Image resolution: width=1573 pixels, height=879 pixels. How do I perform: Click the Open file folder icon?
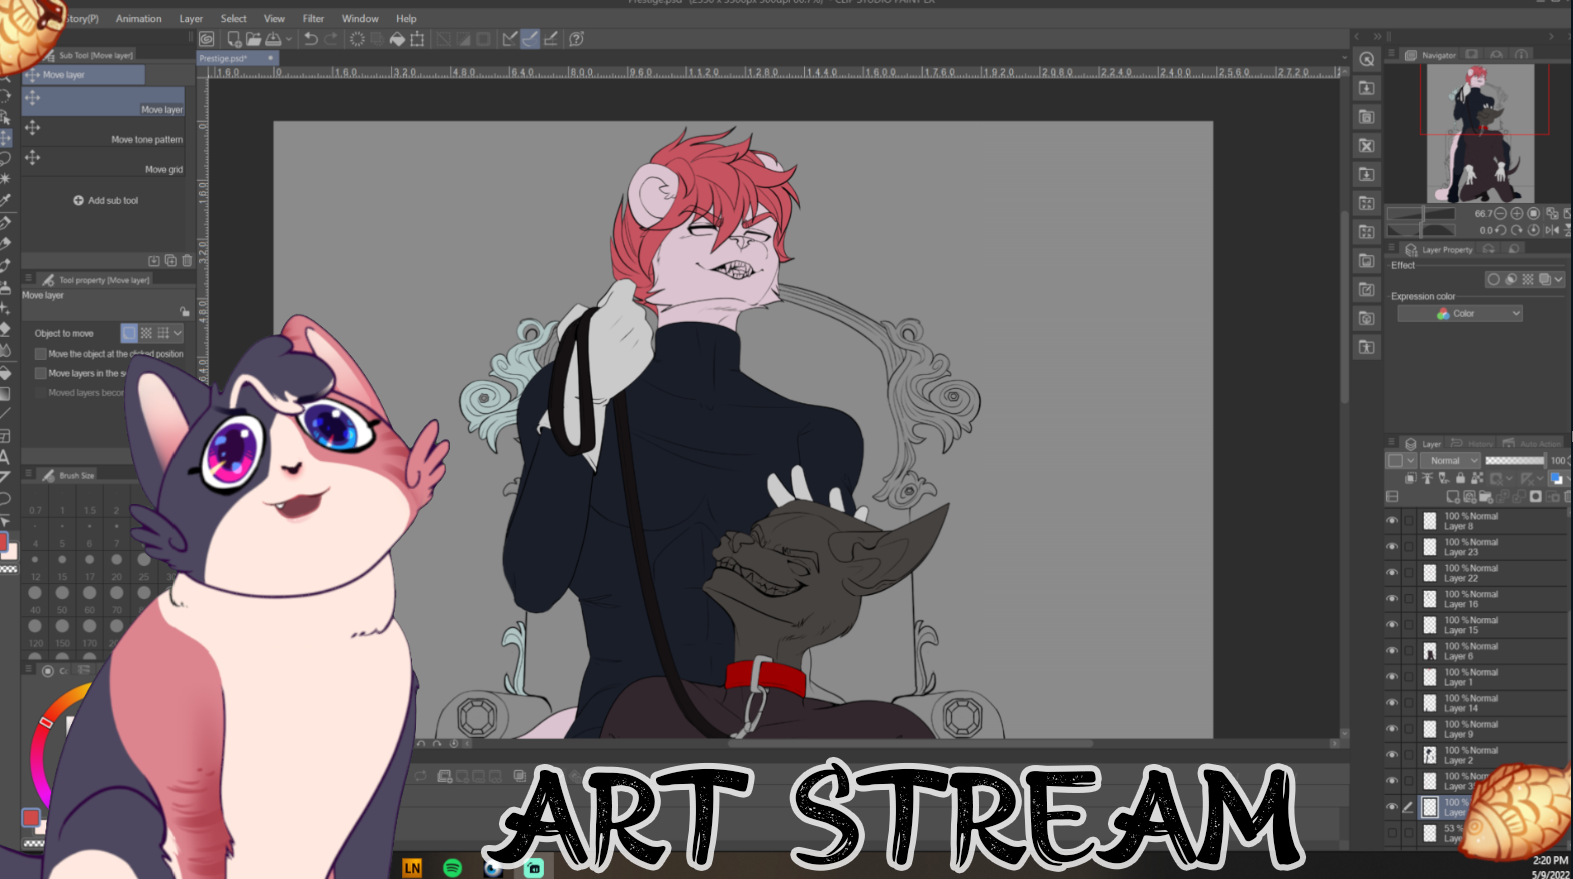click(253, 39)
